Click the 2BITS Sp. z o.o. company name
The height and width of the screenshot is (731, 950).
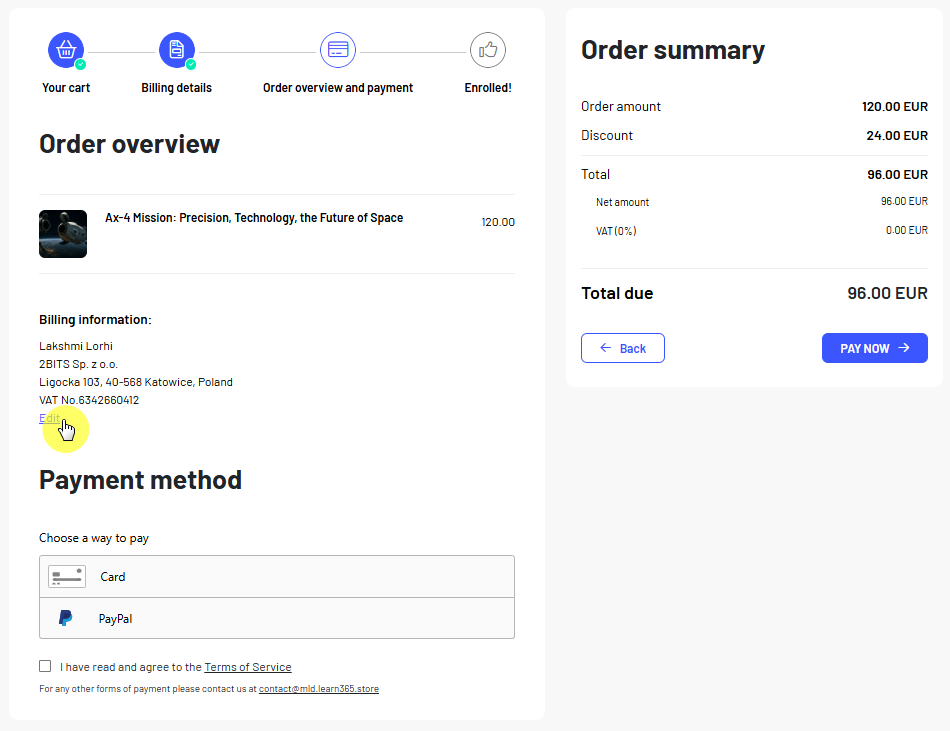pos(78,364)
